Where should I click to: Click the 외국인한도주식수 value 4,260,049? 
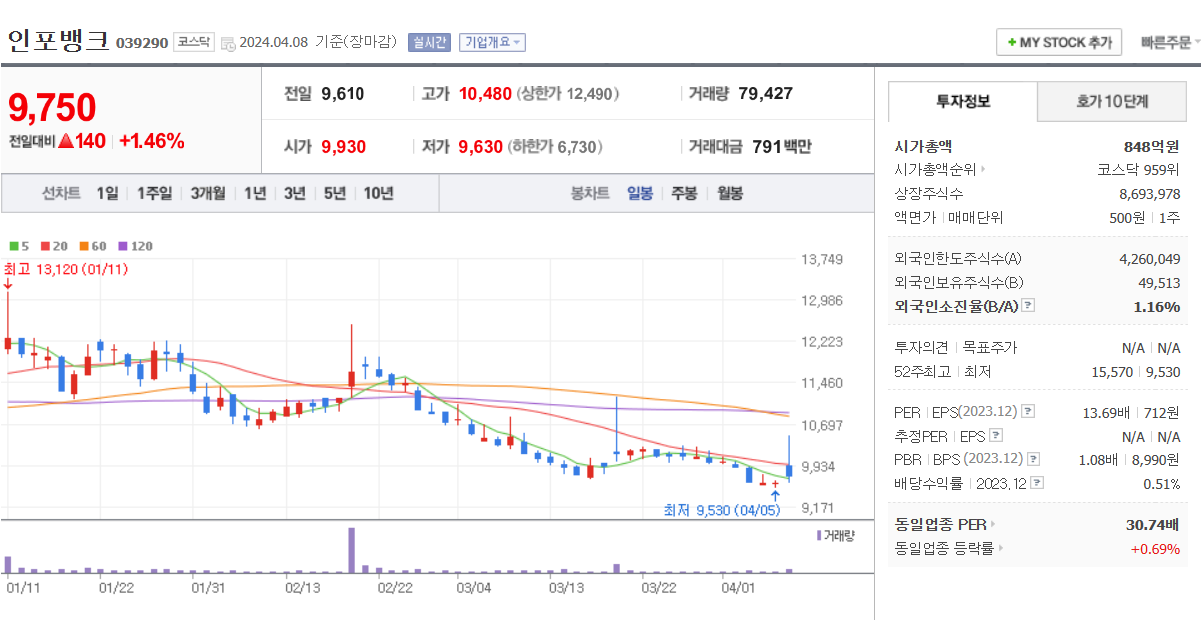tap(1150, 259)
